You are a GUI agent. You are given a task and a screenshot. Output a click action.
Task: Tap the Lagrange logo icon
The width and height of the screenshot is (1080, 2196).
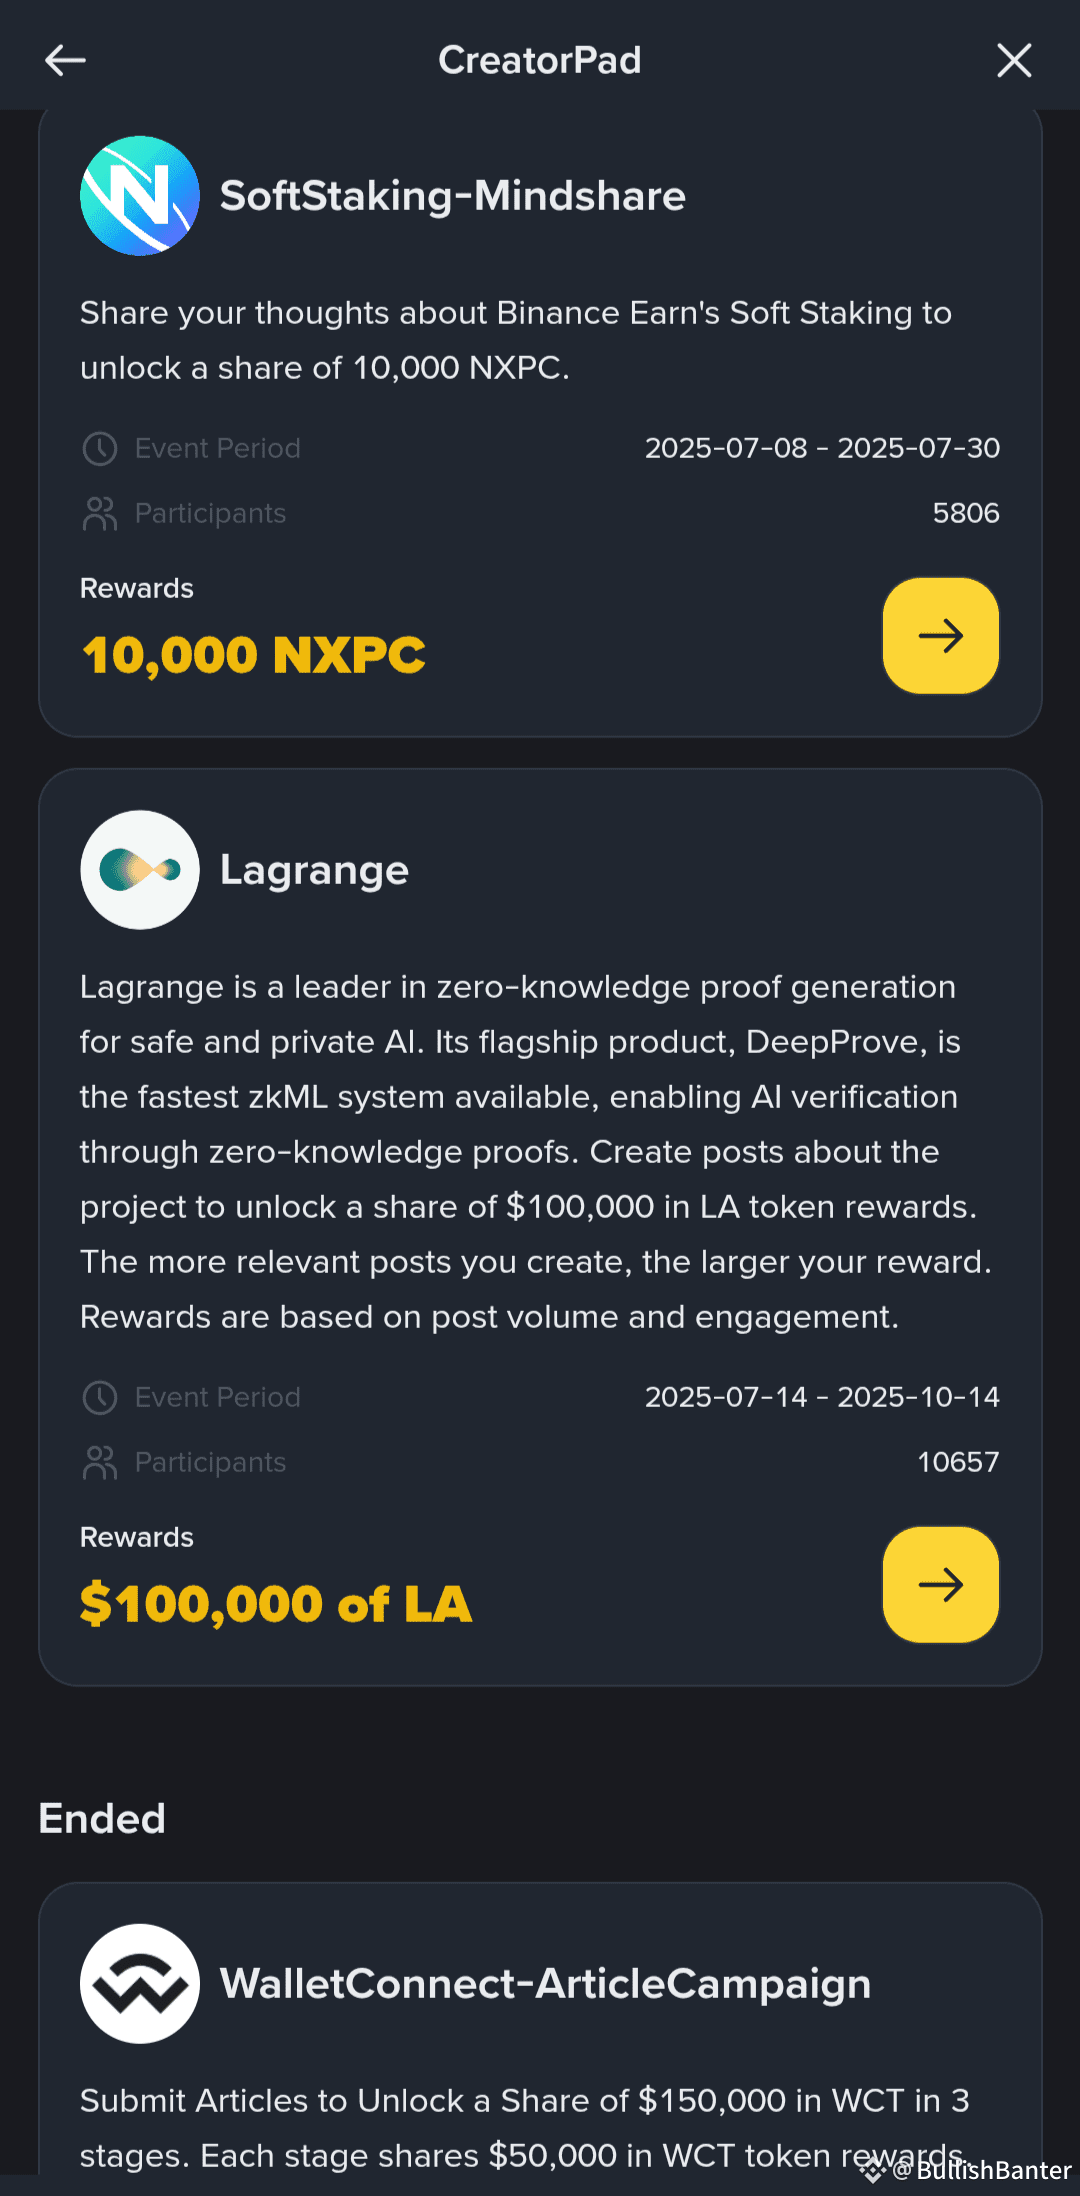[140, 870]
